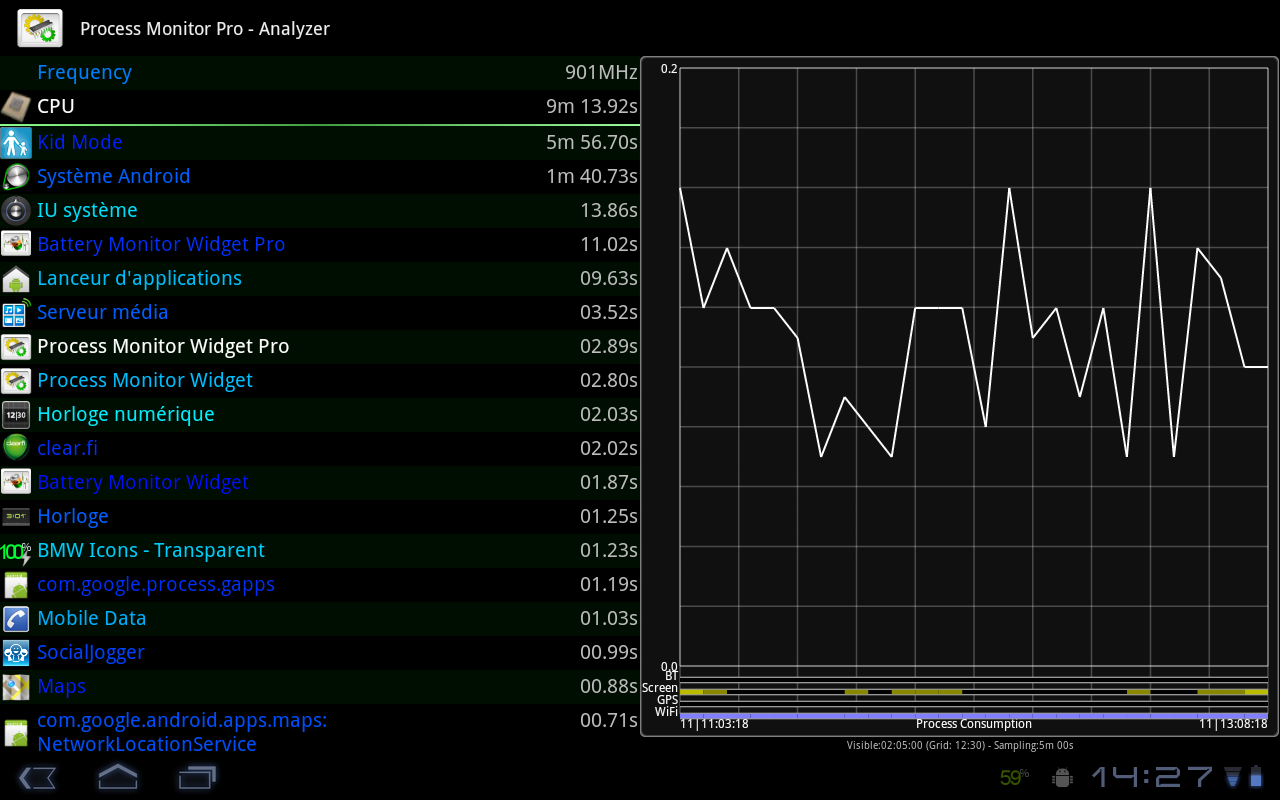1280x800 pixels.
Task: Tap the WiFi state timeline bar
Action: point(974,715)
